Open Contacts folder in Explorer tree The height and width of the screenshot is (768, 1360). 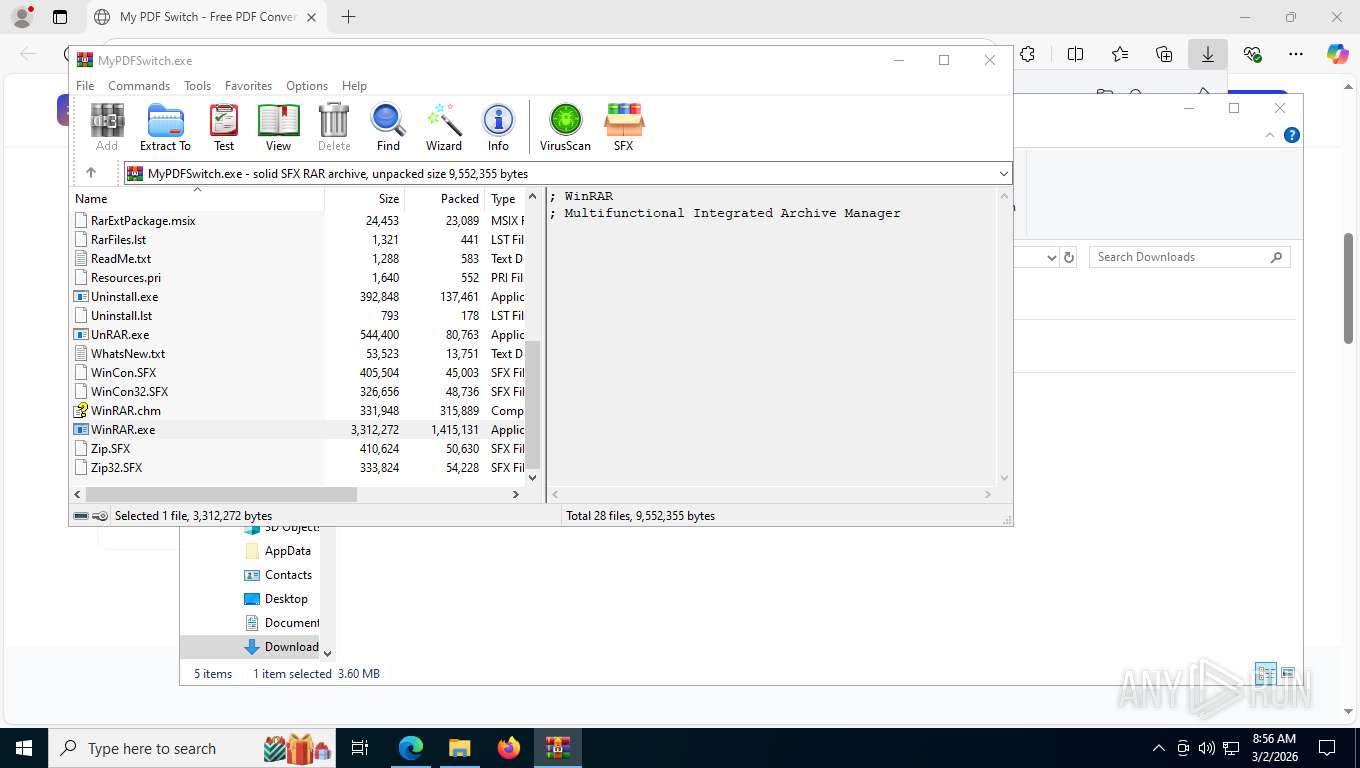(278, 575)
